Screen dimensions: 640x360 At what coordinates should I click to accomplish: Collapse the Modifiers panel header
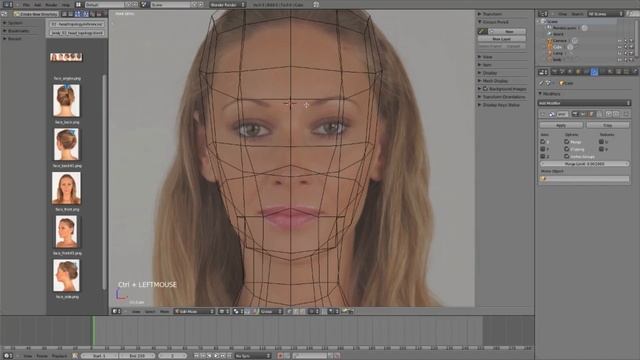(549, 93)
